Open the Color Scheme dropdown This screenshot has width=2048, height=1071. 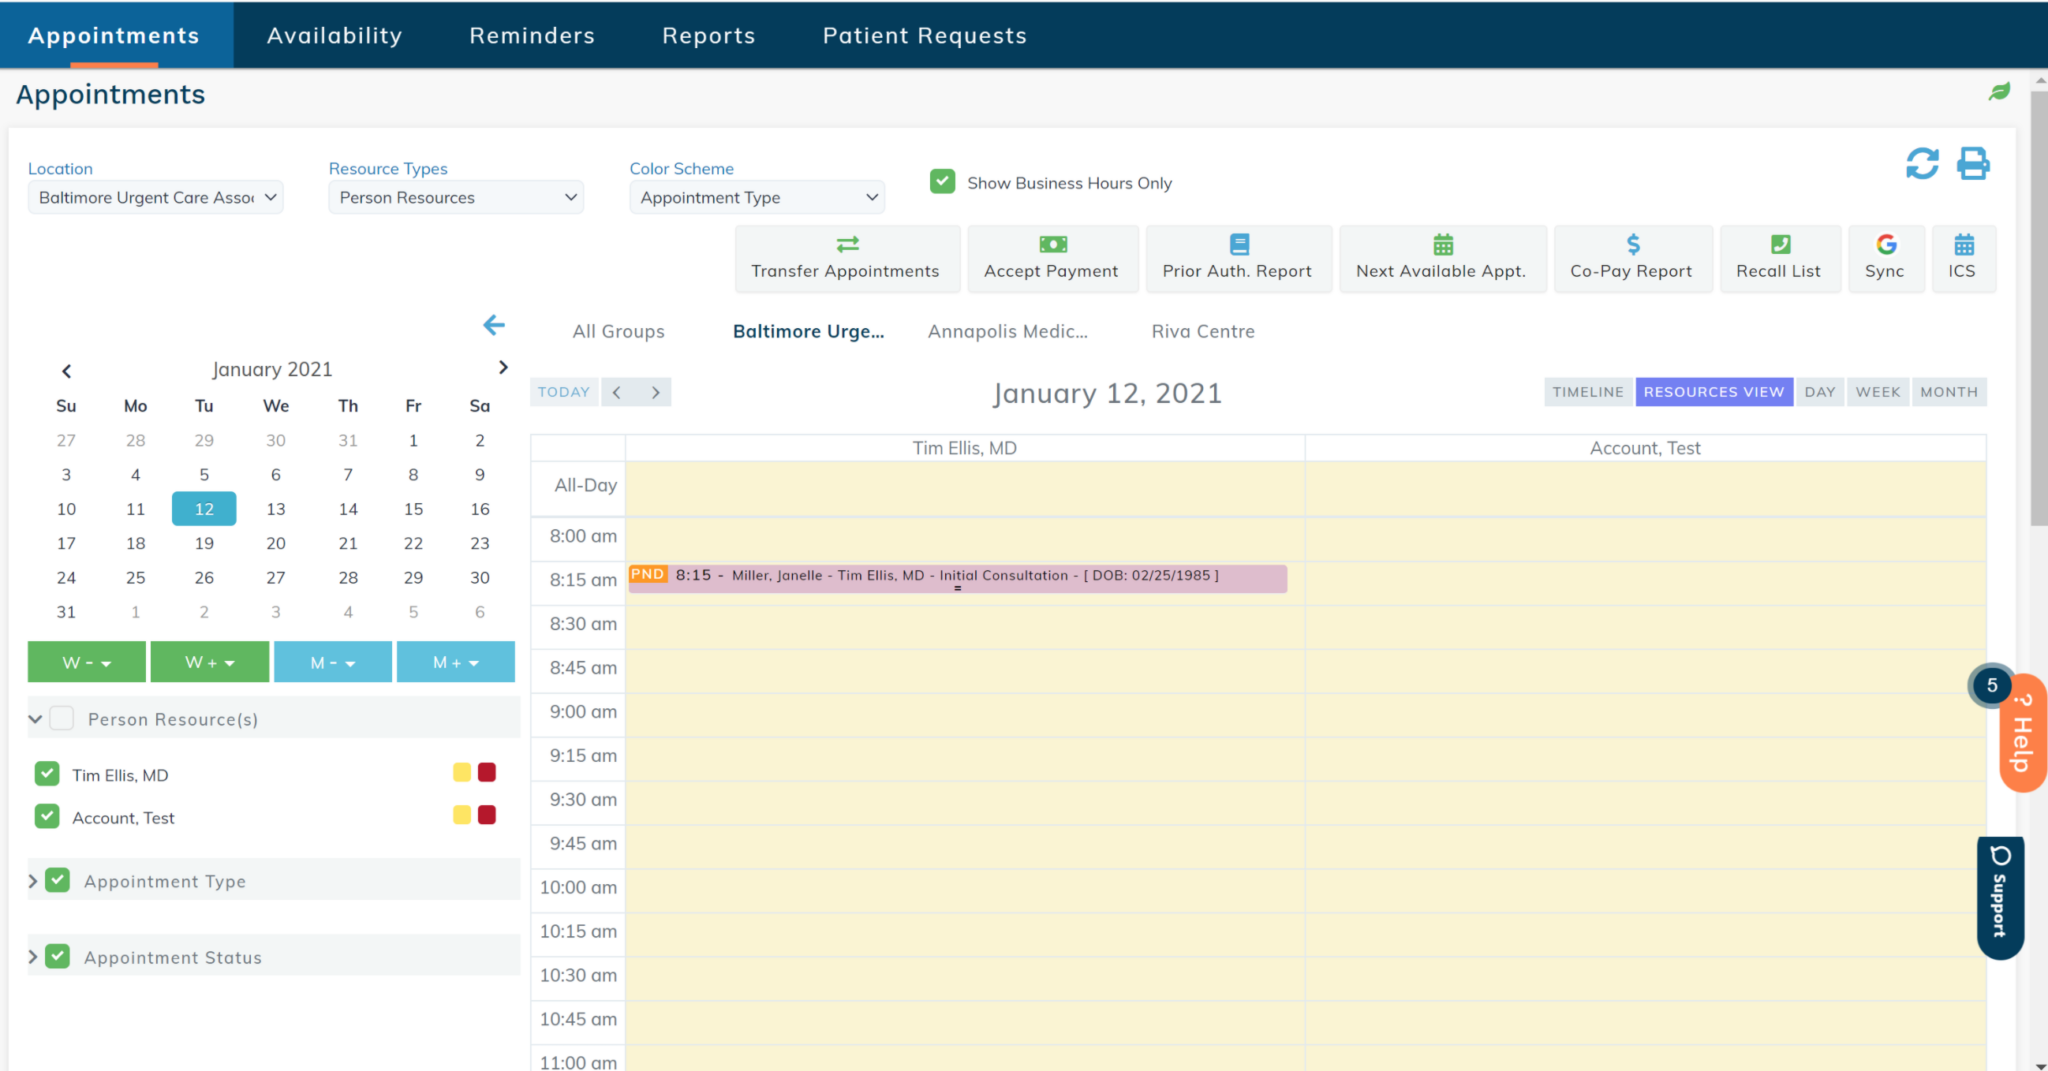tap(756, 197)
